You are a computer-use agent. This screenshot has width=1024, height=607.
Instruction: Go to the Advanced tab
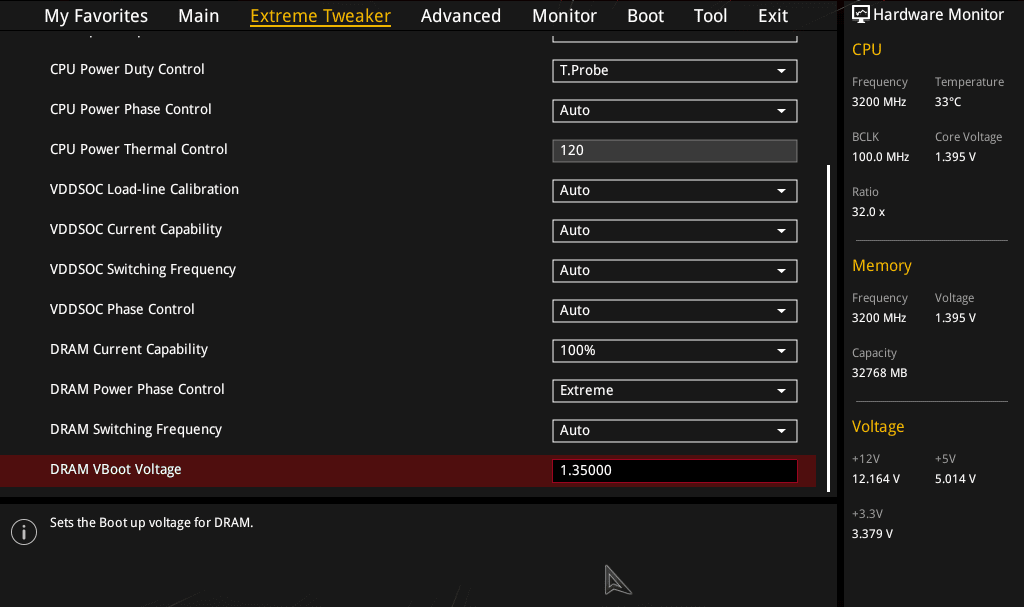461,16
